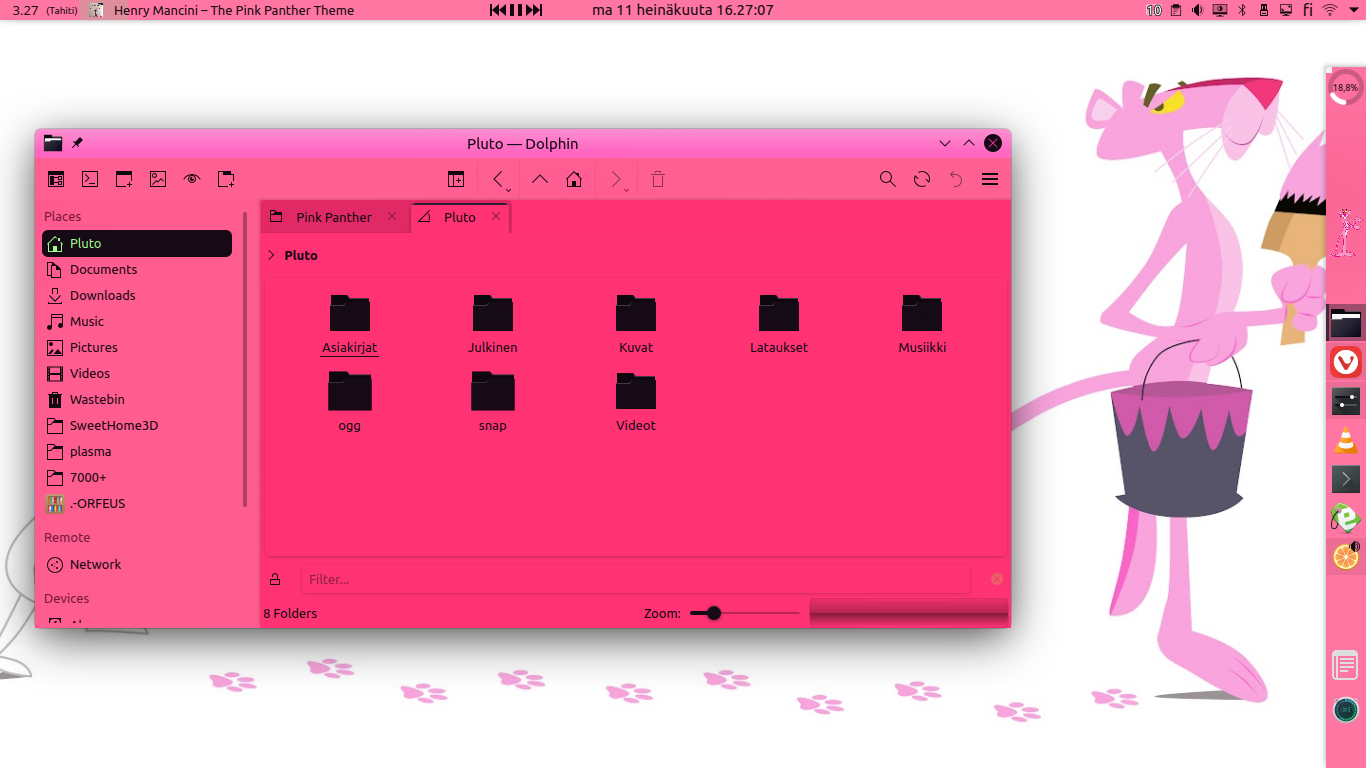Click the Filter text field
The height and width of the screenshot is (768, 1366).
click(x=635, y=579)
